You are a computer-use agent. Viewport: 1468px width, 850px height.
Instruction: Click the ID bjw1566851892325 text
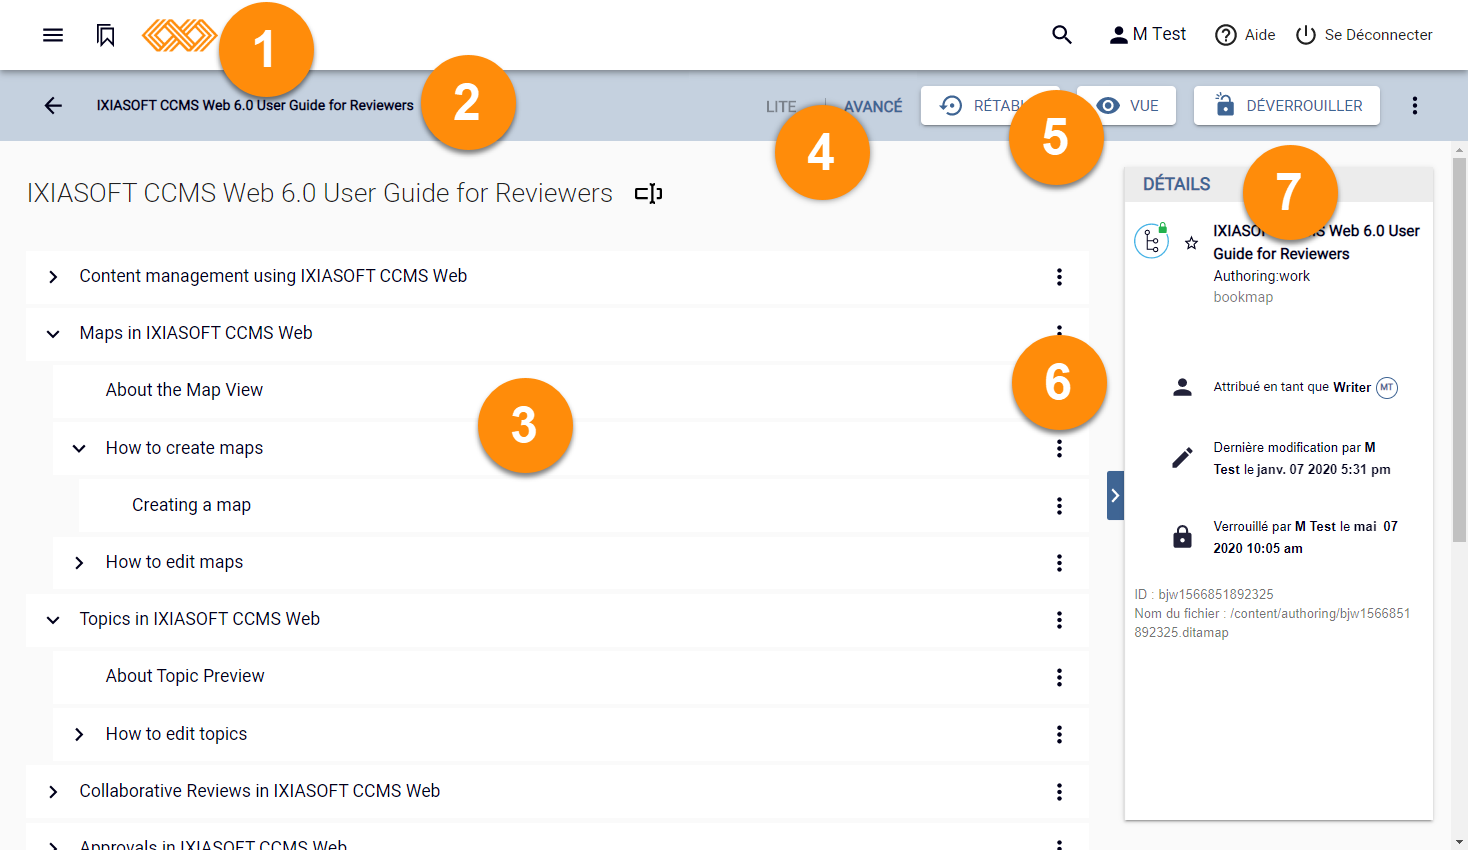[1204, 594]
